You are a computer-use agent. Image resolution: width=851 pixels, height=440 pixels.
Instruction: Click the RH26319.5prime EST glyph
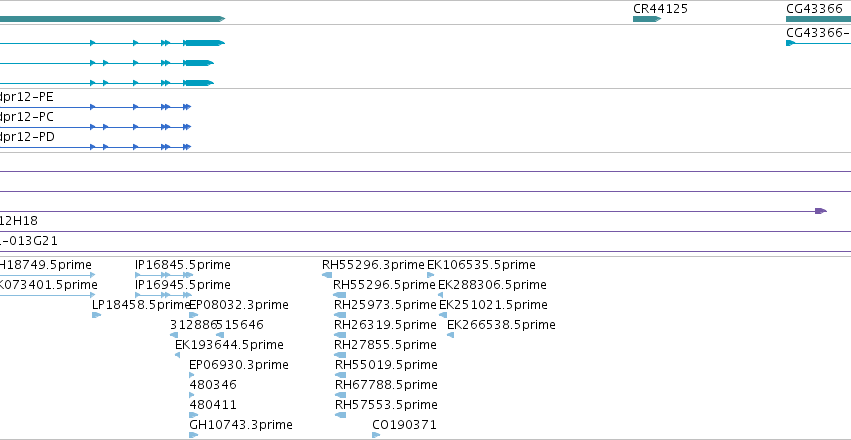(x=340, y=335)
